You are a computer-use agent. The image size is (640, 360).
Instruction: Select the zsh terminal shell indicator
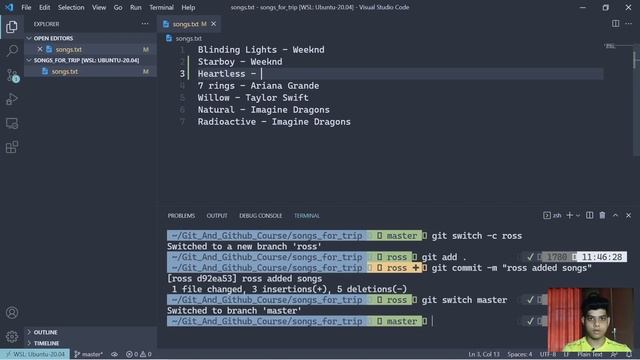552,216
